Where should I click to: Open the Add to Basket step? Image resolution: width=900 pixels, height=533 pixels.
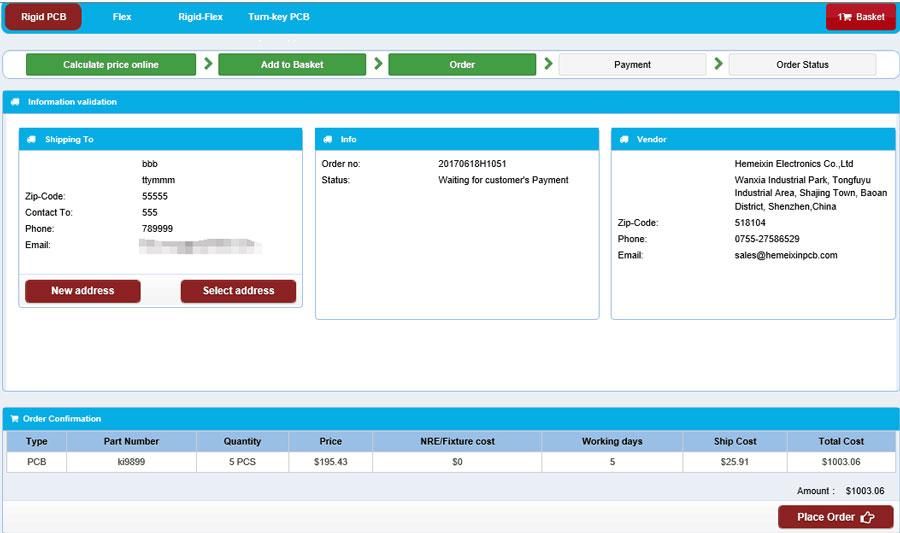pyautogui.click(x=292, y=64)
